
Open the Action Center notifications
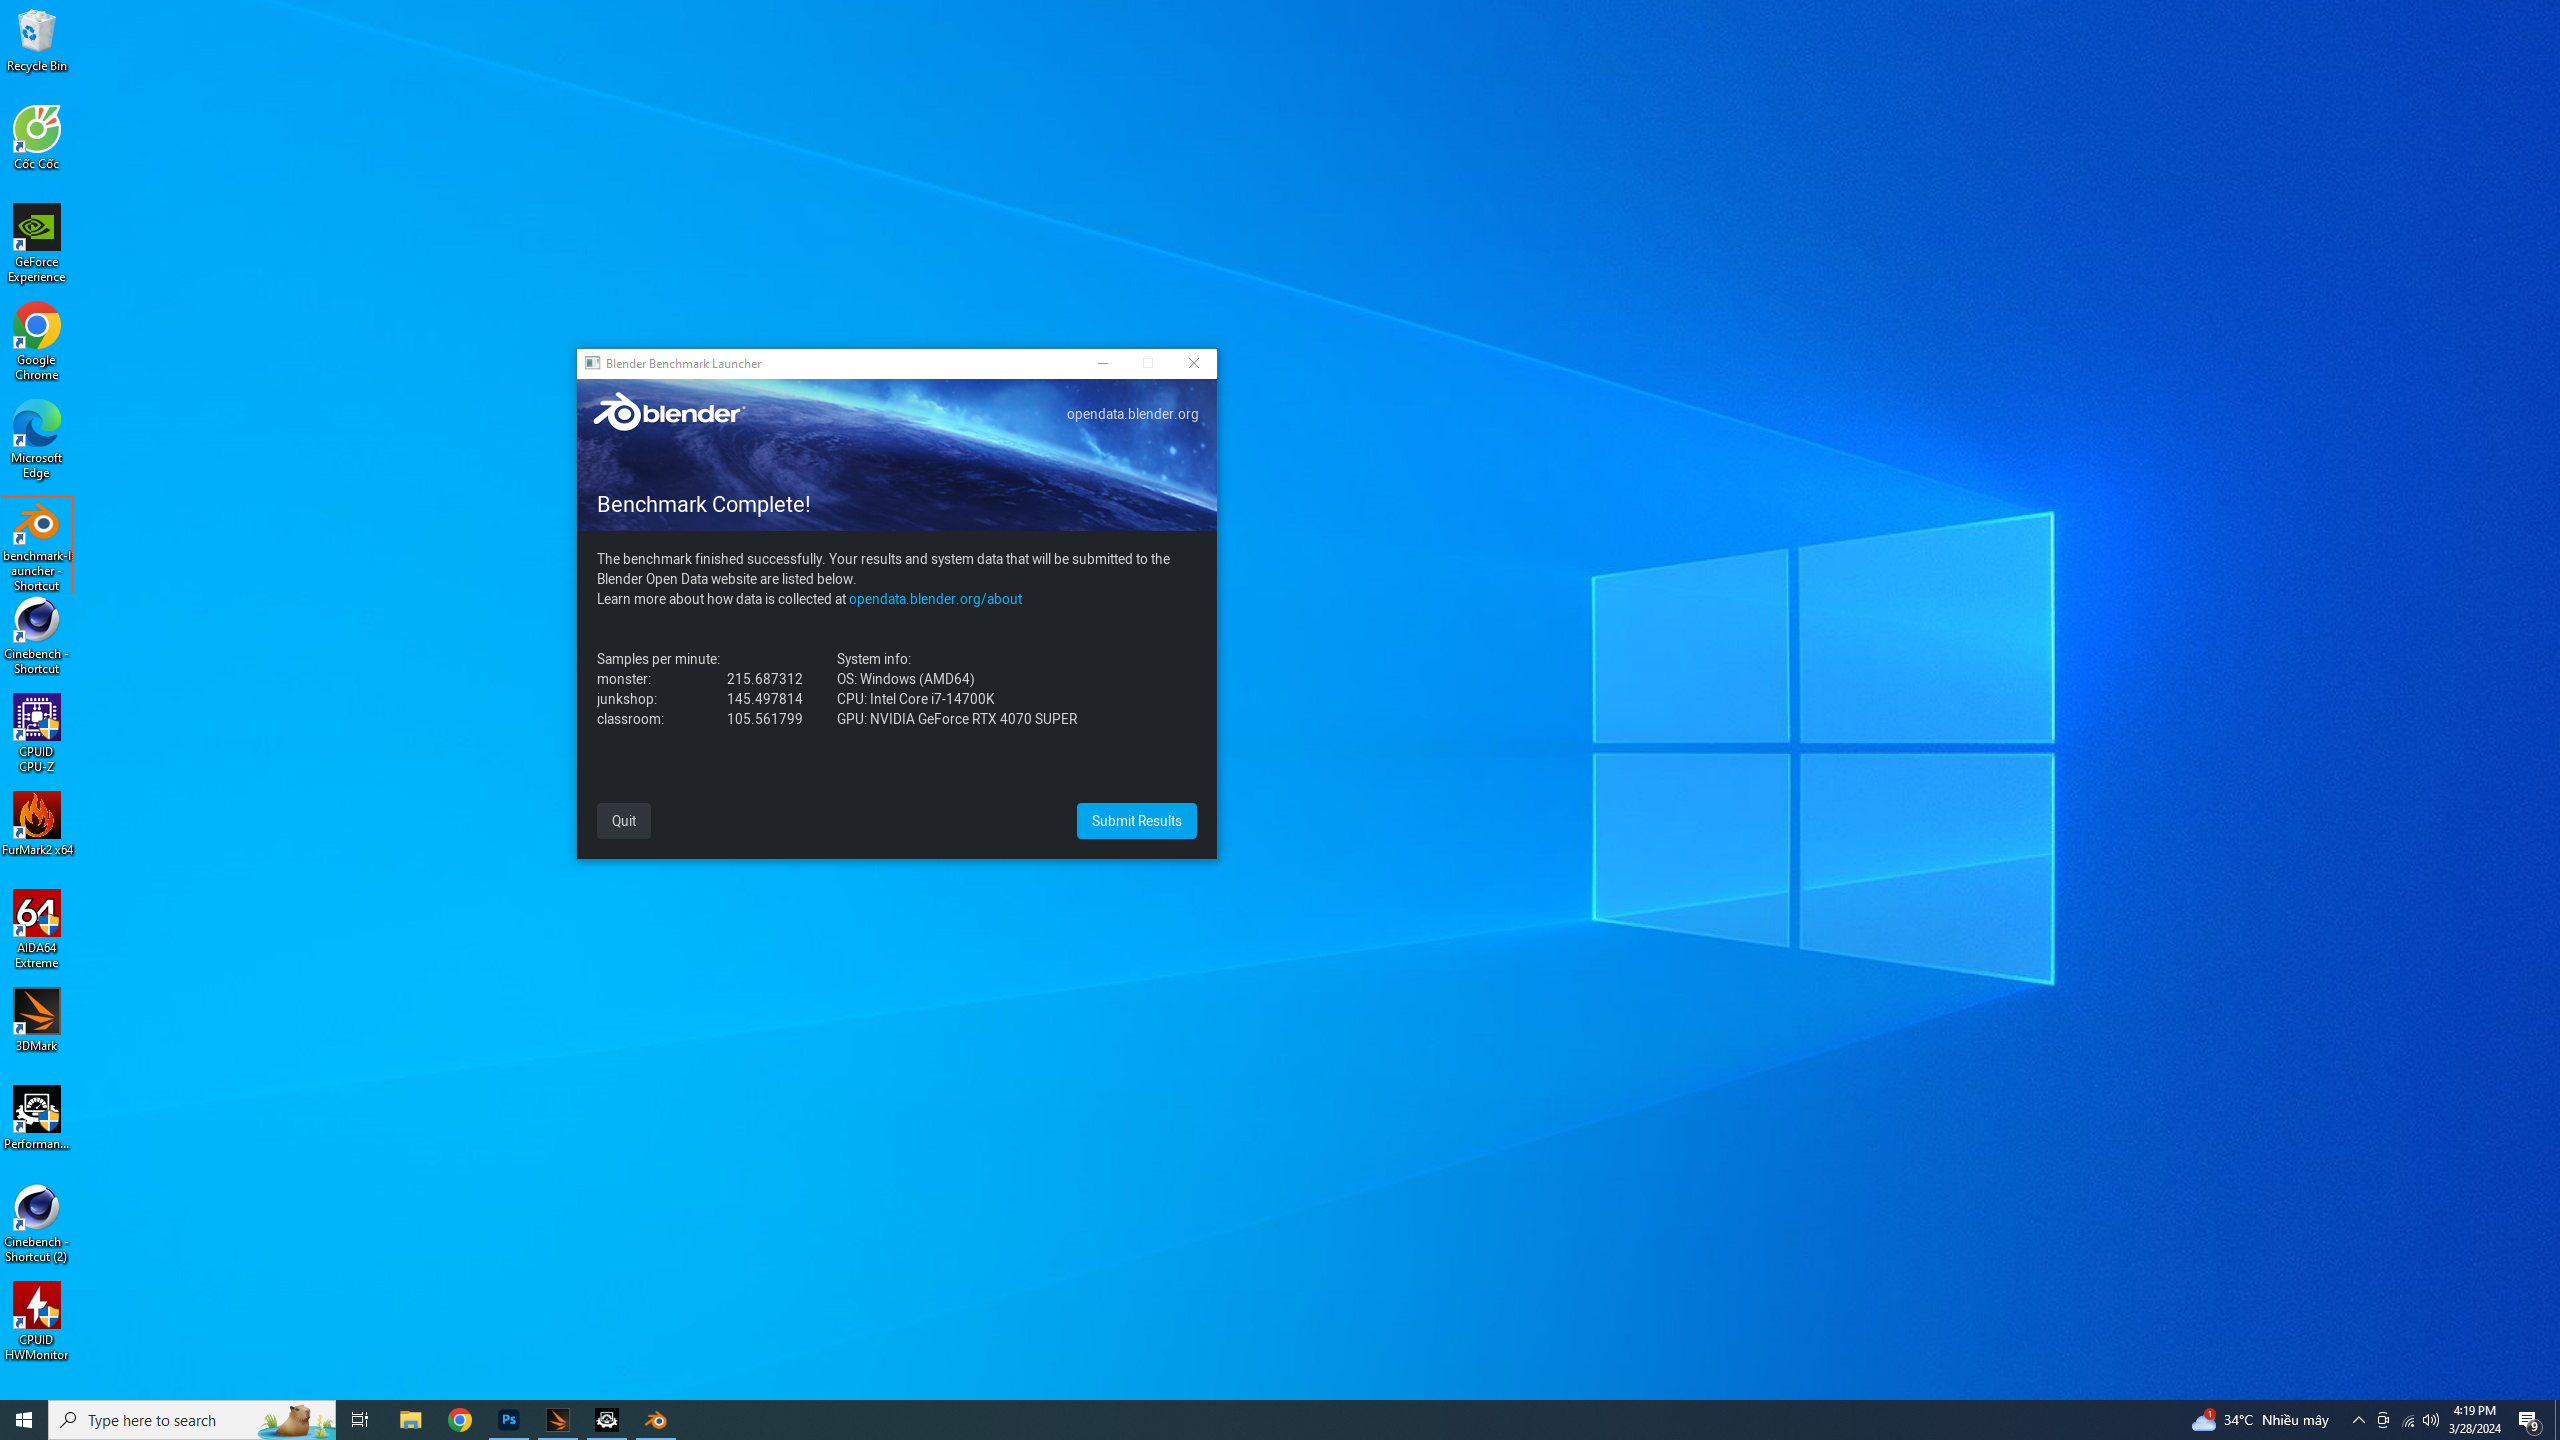tap(2530, 1420)
